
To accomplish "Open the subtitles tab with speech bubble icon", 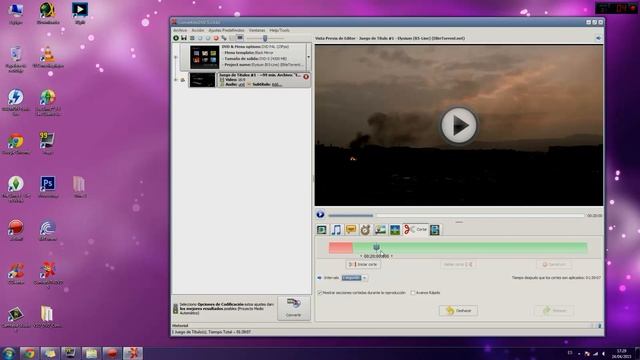I will pyautogui.click(x=351, y=230).
